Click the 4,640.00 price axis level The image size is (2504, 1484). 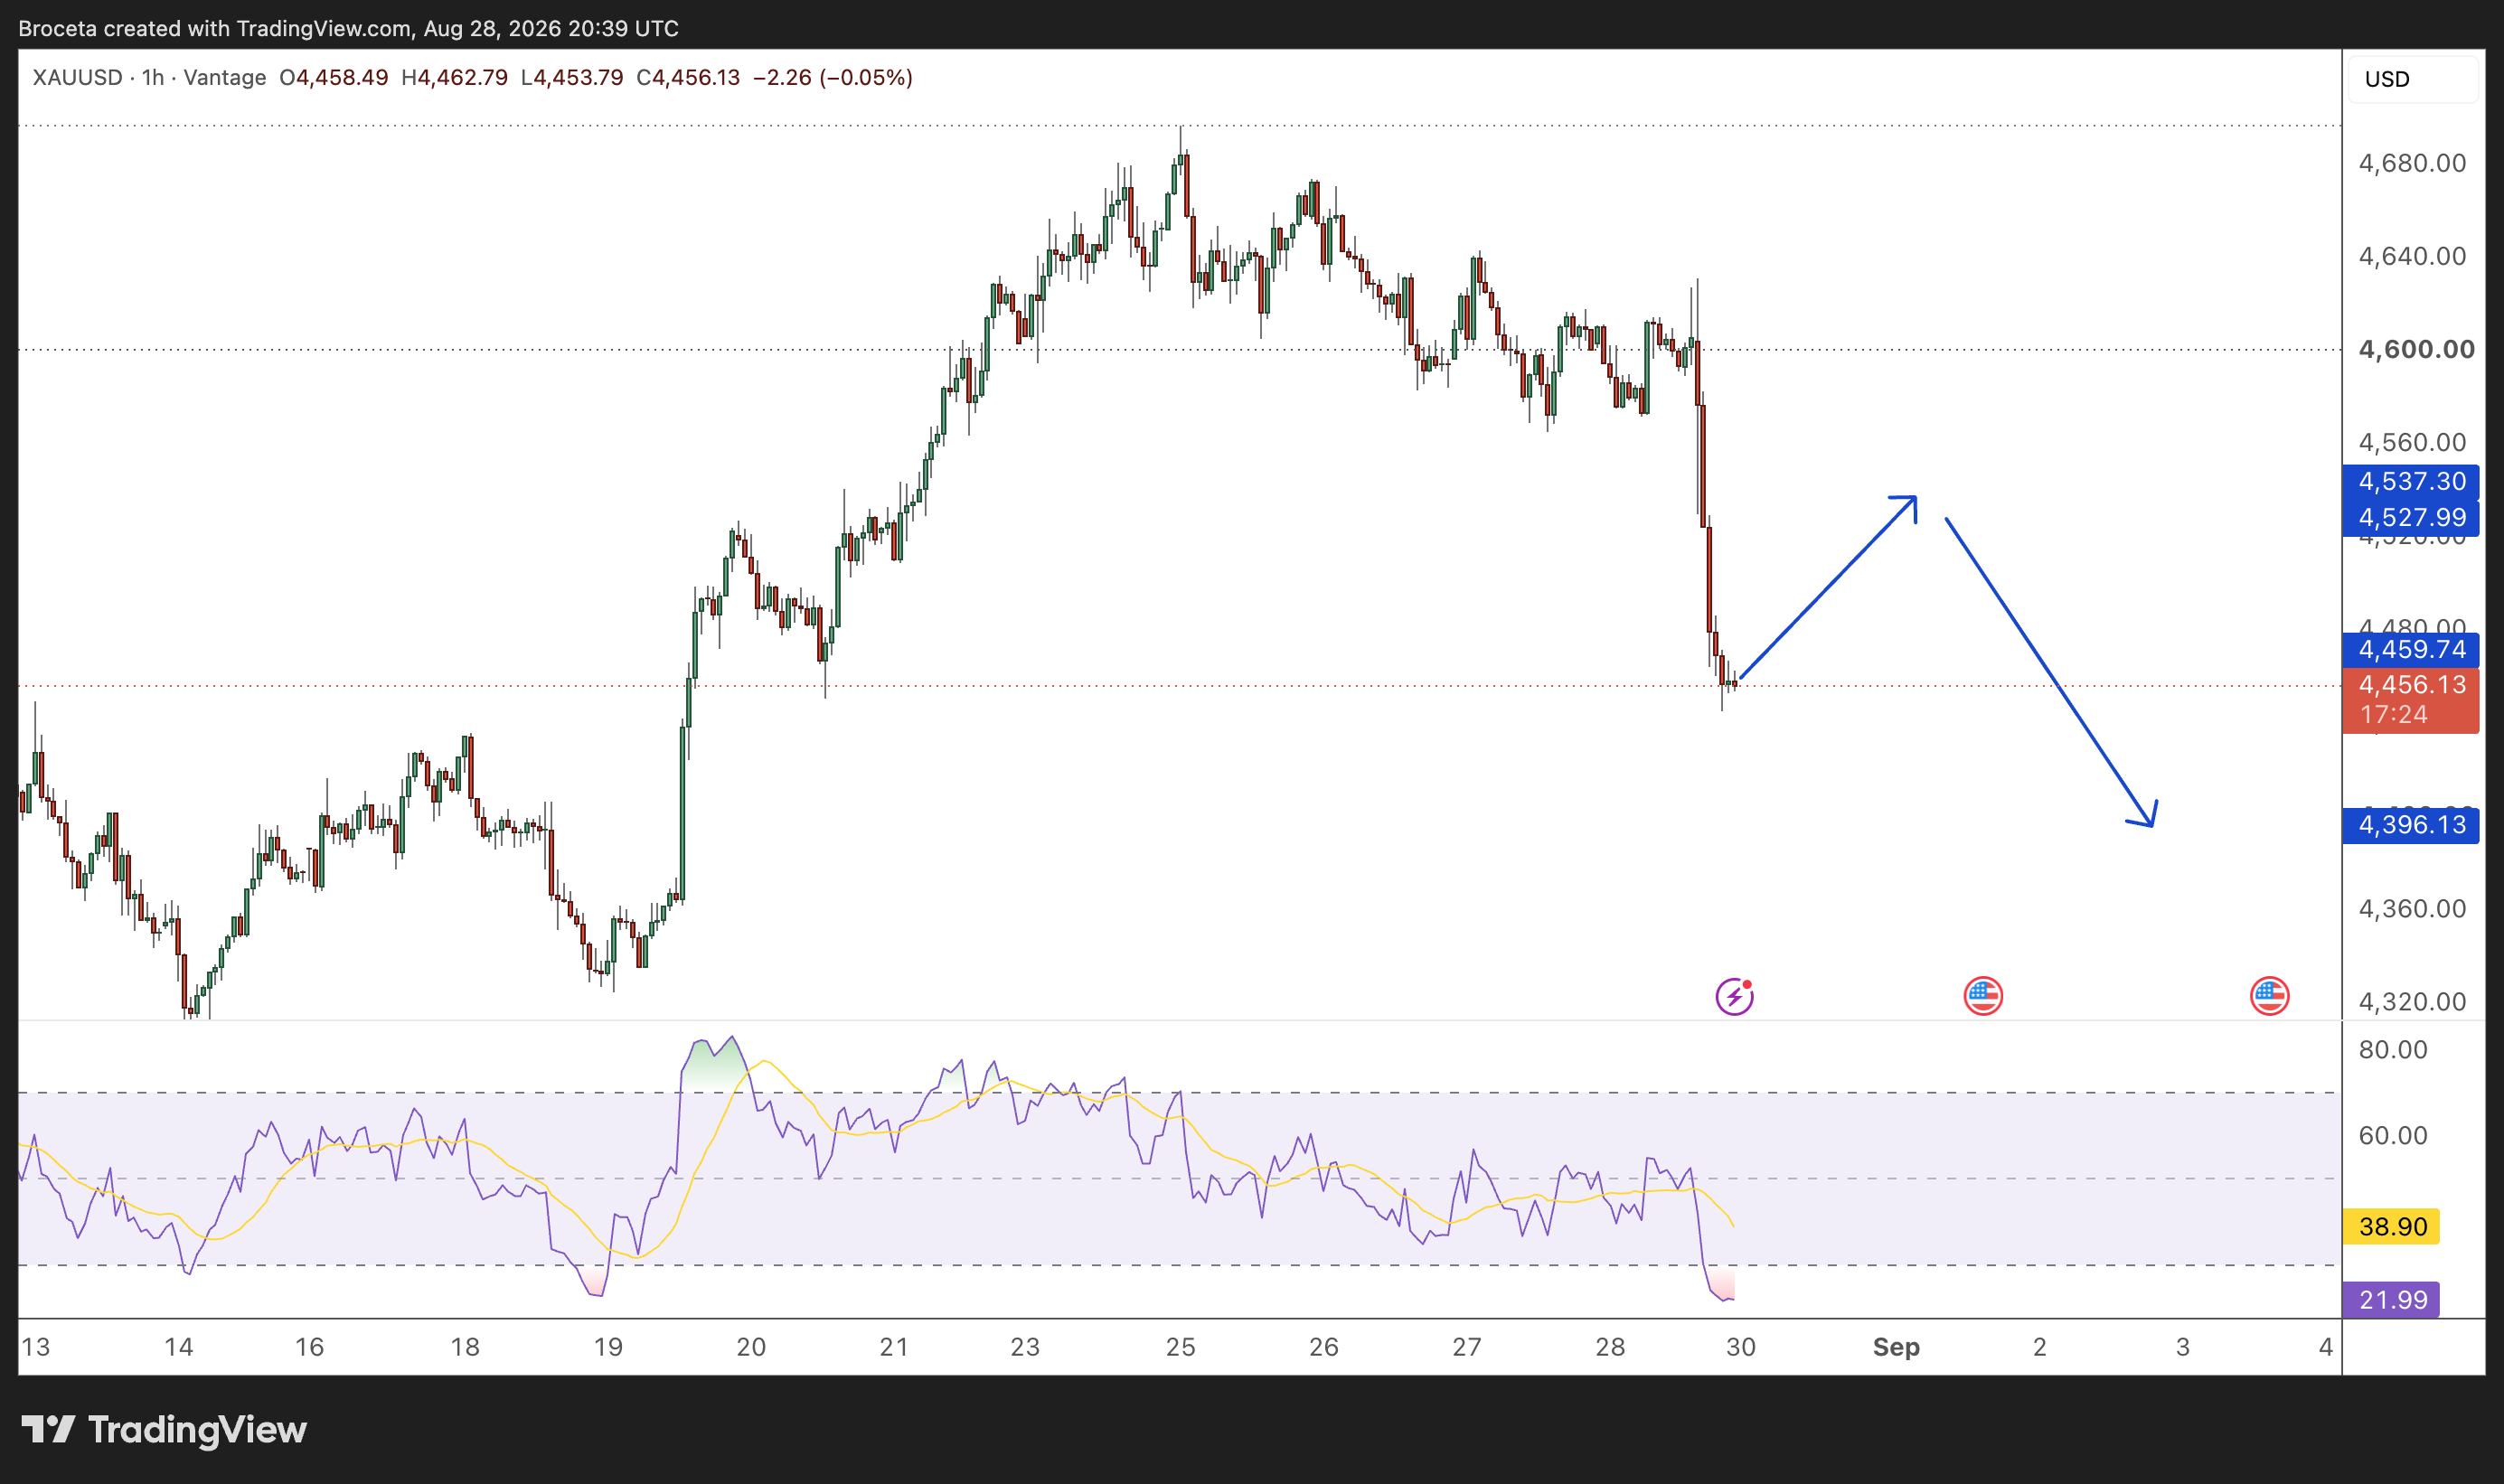click(x=2412, y=256)
